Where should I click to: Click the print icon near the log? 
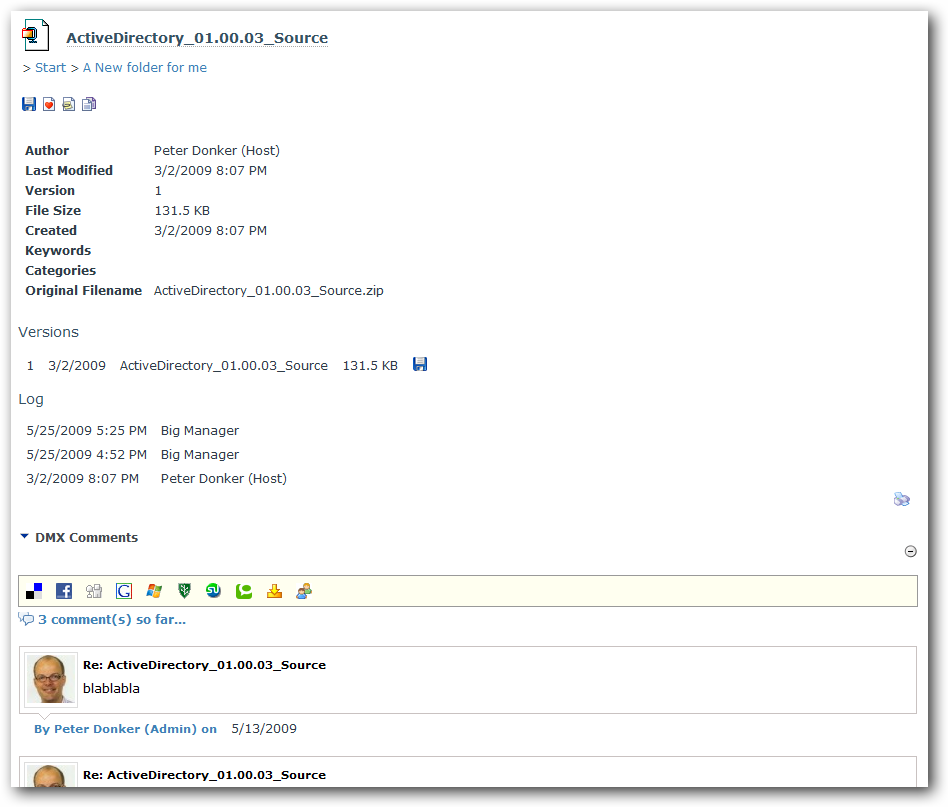[901, 499]
